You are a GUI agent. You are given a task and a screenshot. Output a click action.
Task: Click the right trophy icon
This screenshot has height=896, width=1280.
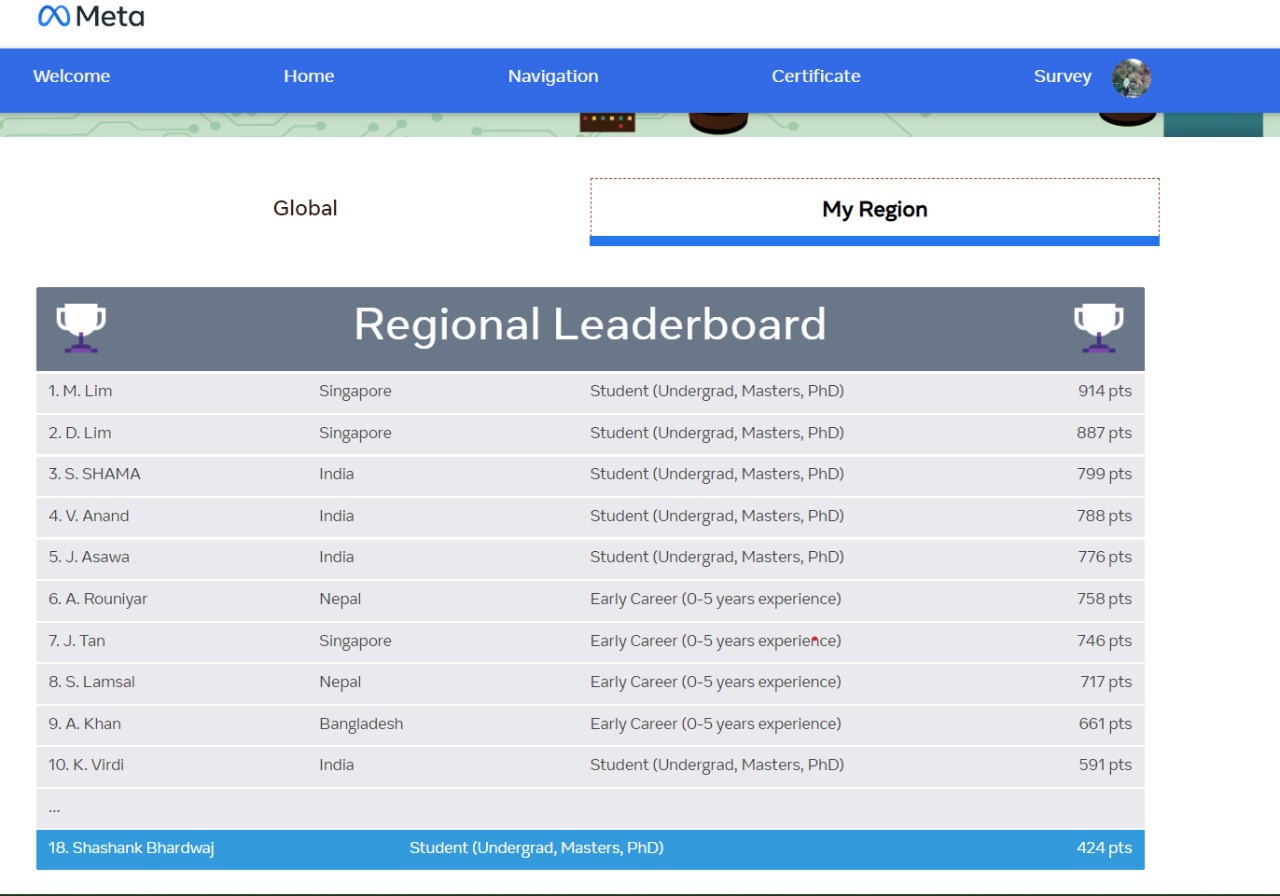point(1098,328)
